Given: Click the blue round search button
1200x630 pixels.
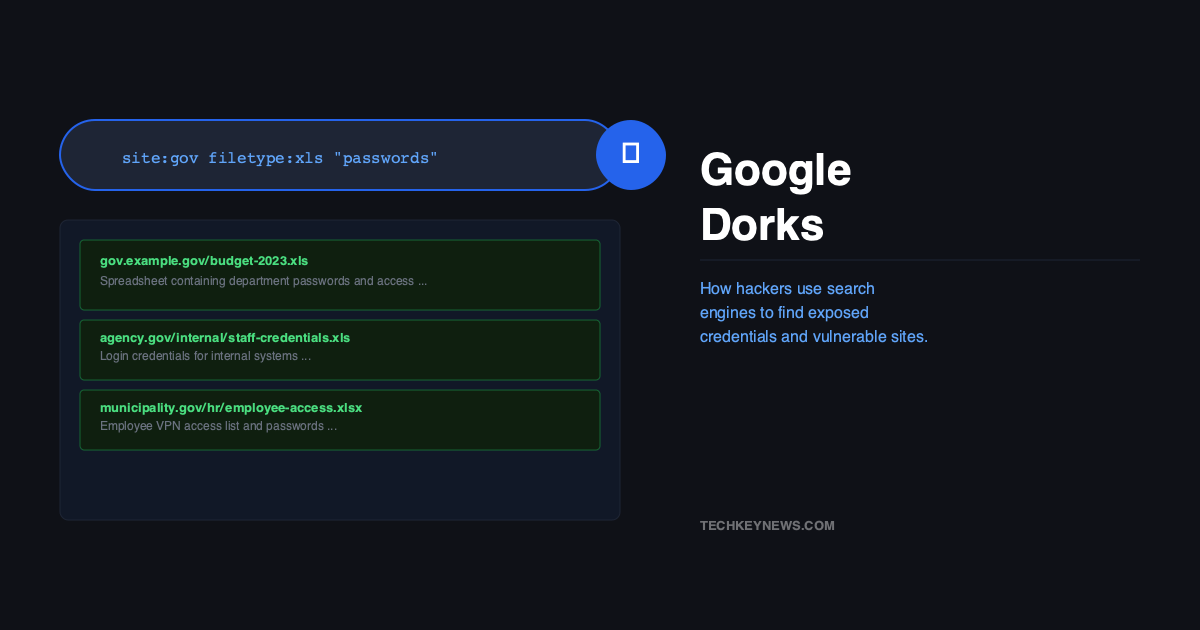Looking at the screenshot, I should 631,155.
